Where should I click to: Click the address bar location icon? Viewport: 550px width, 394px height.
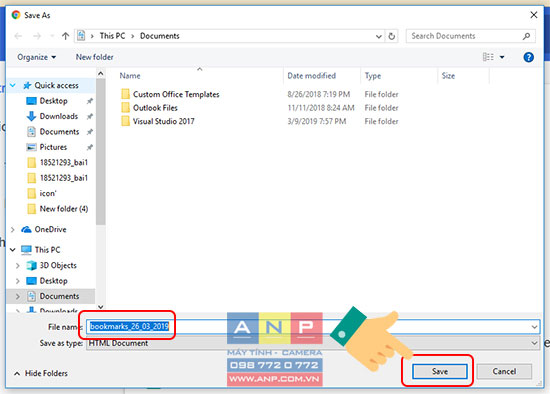pos(81,36)
